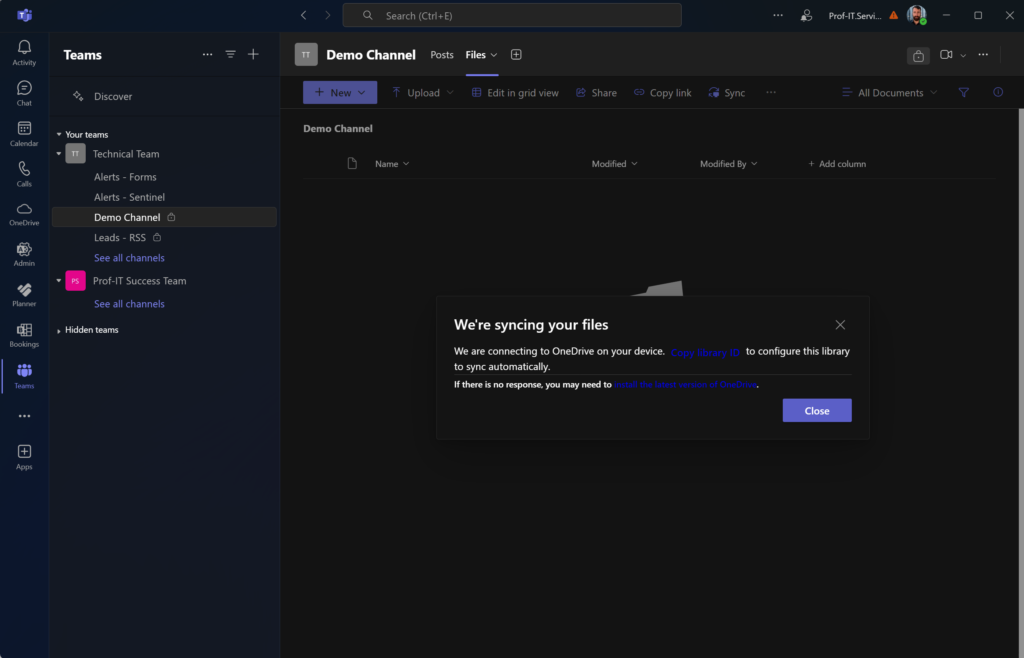Open the Activity feed in sidebar

(24, 52)
